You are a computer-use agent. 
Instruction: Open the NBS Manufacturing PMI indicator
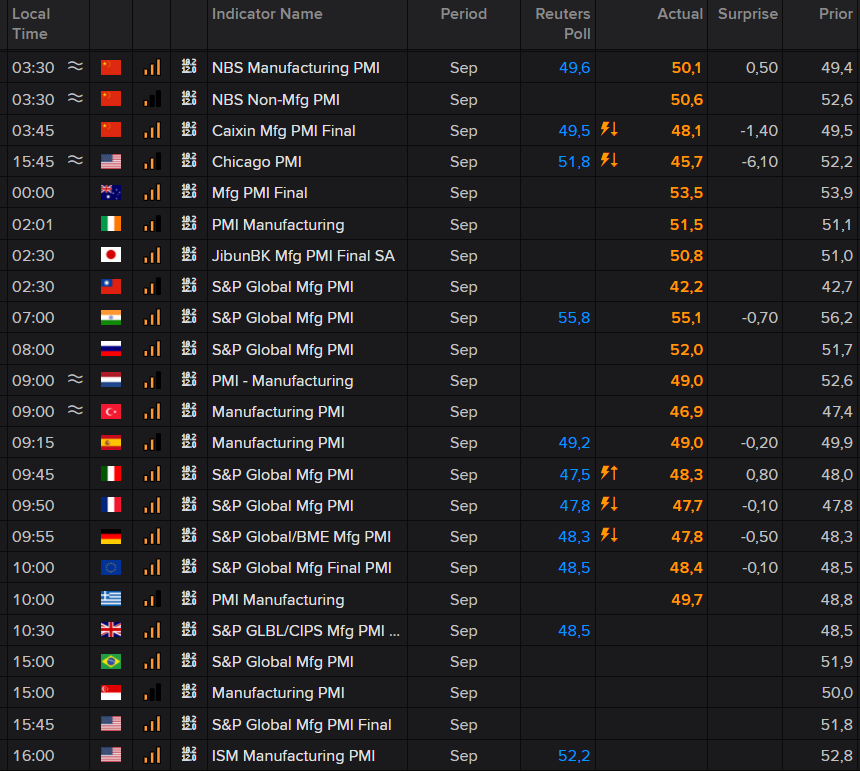click(296, 67)
